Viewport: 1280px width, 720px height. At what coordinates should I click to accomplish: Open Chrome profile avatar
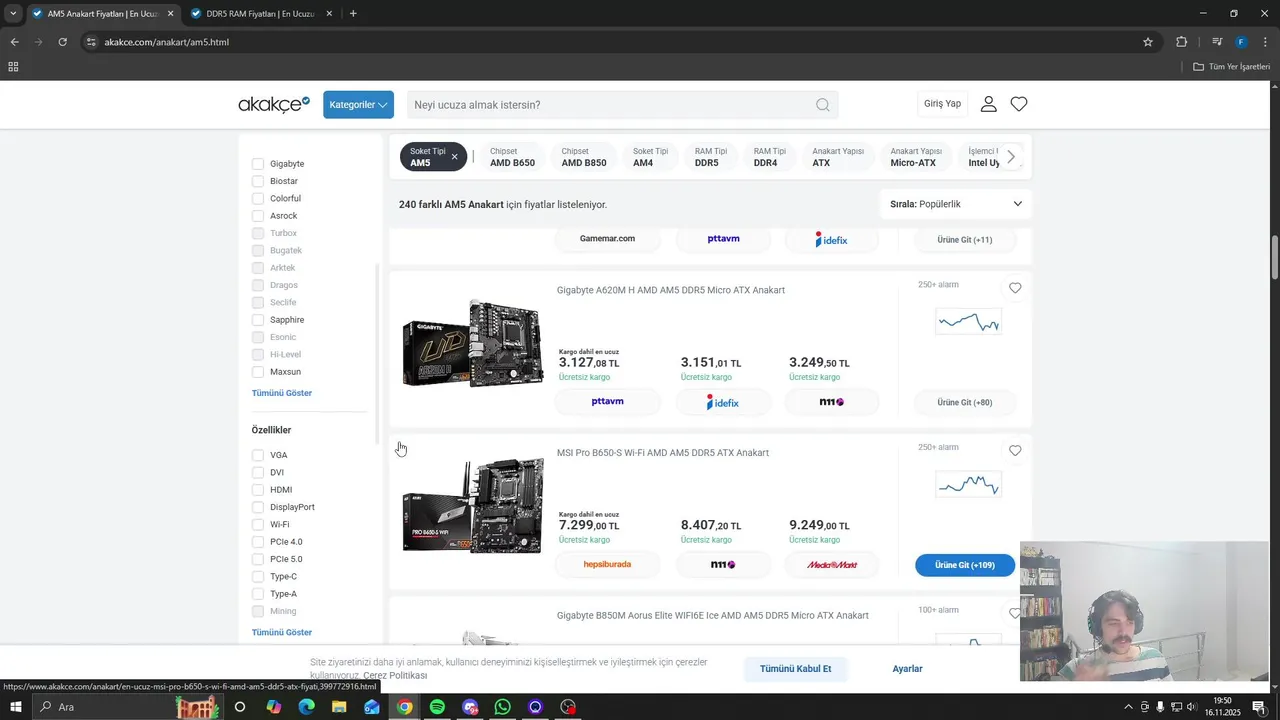tap(1241, 42)
